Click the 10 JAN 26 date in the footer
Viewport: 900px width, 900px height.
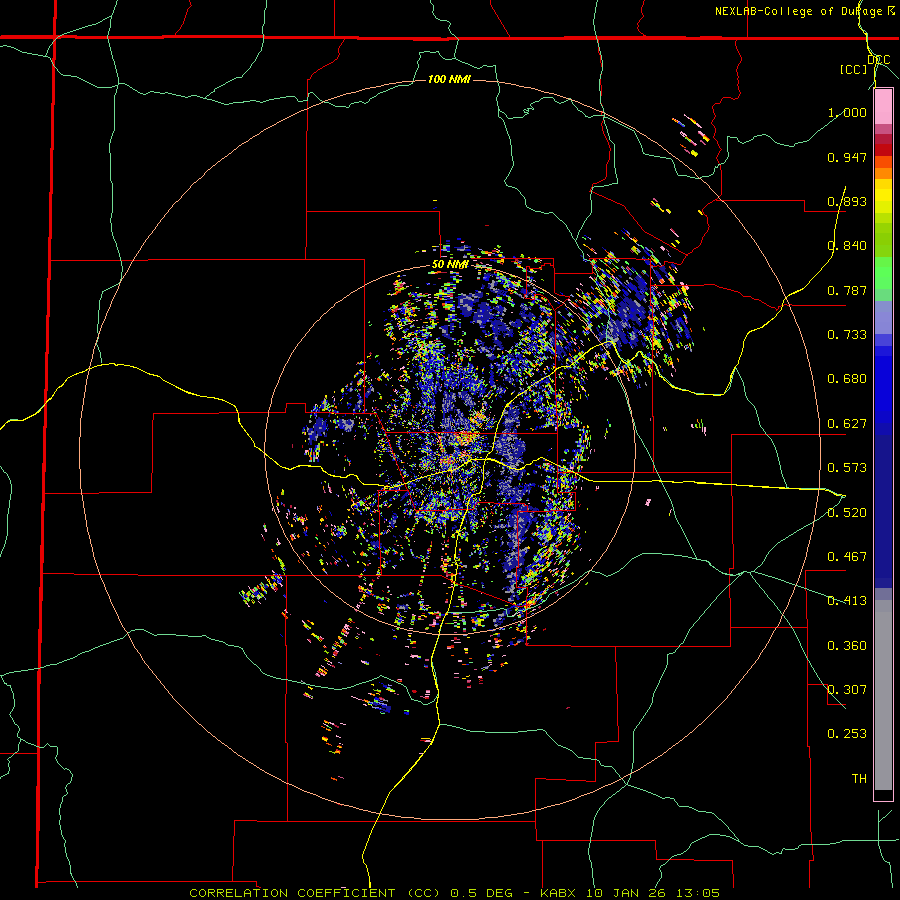626,893
